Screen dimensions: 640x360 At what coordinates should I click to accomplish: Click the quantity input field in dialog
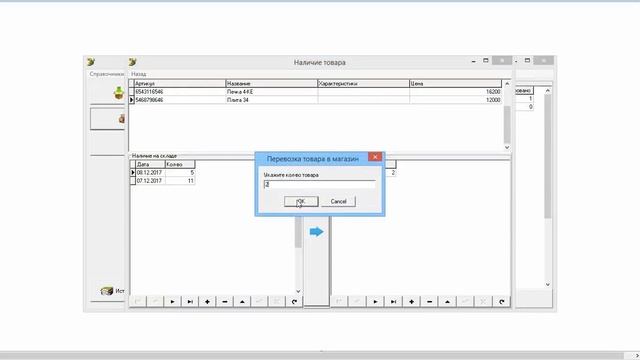(x=320, y=184)
